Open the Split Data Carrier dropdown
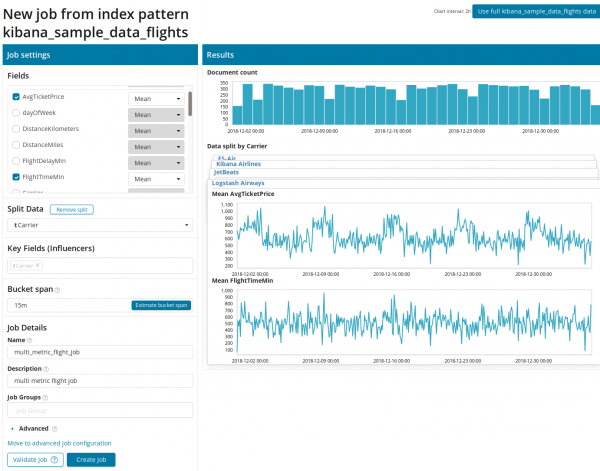 point(99,225)
